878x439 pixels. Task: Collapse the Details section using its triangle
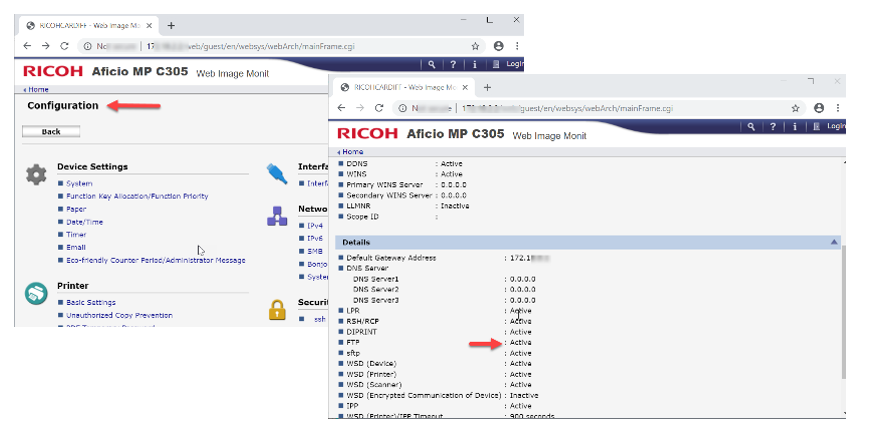point(834,242)
